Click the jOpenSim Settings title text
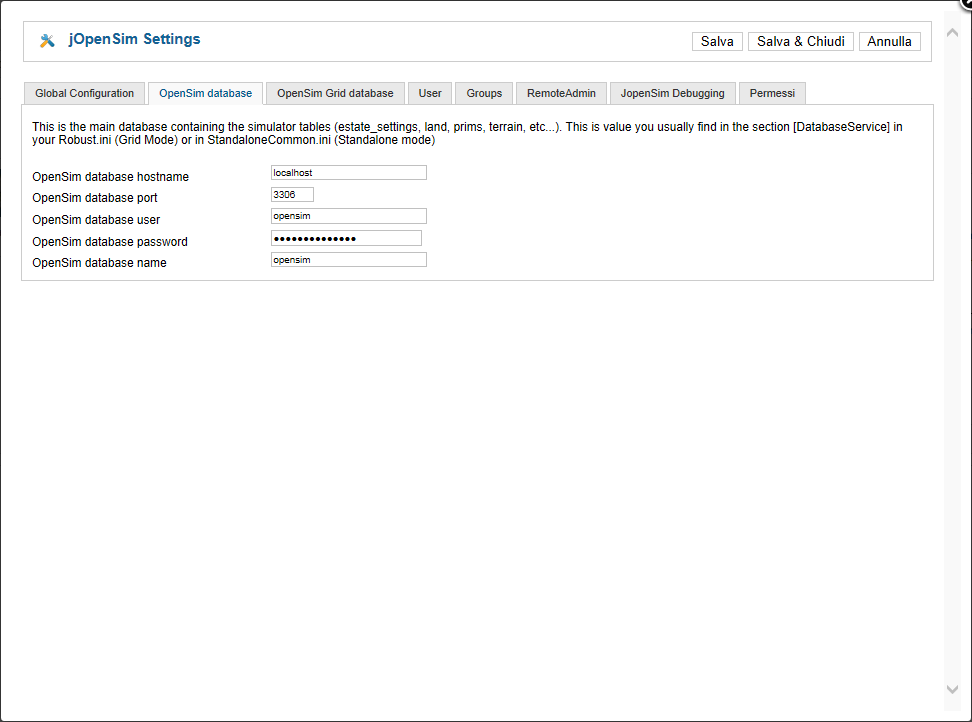972x722 pixels. tap(135, 39)
